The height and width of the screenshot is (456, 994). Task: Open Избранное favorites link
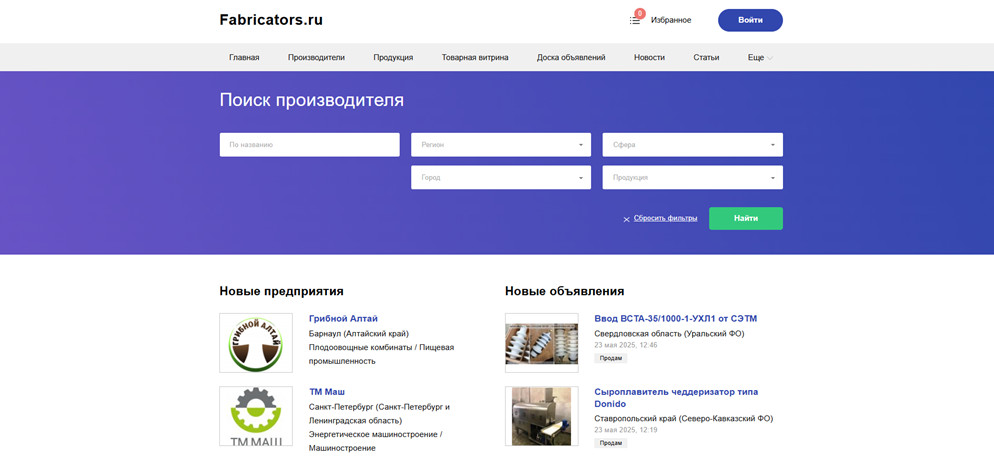(671, 20)
